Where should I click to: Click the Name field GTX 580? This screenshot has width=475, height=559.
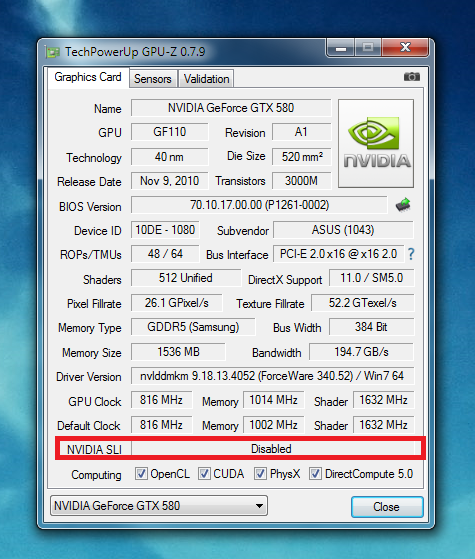231,108
